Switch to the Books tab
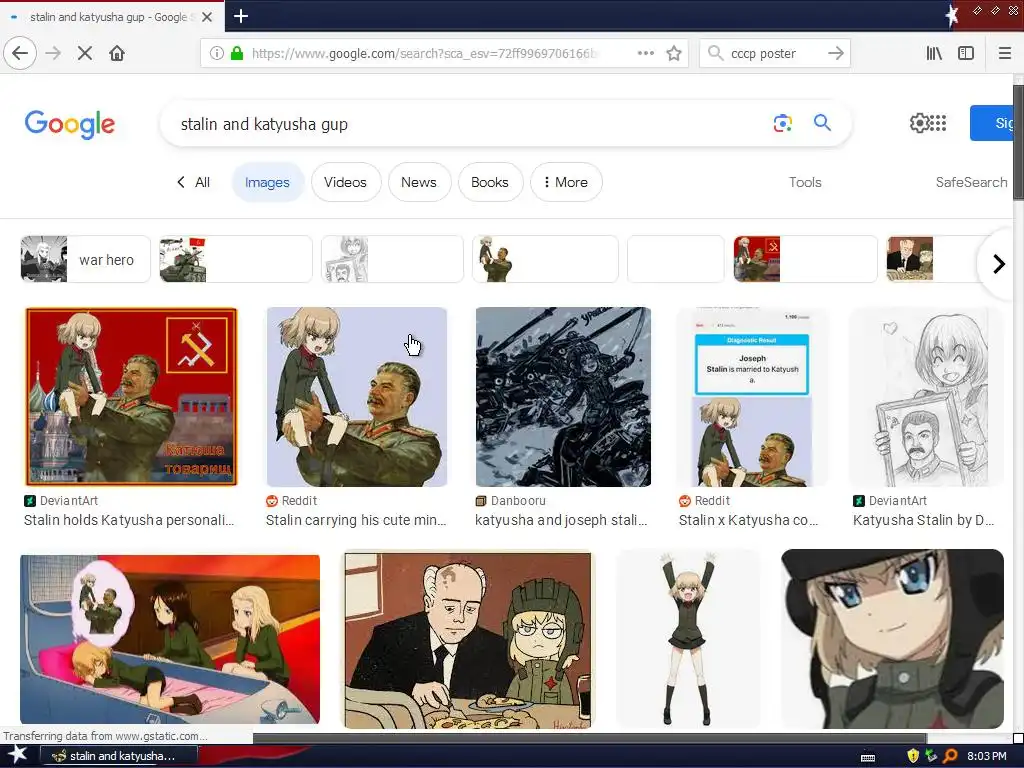Screen dimensions: 1024x768 click(x=490, y=182)
